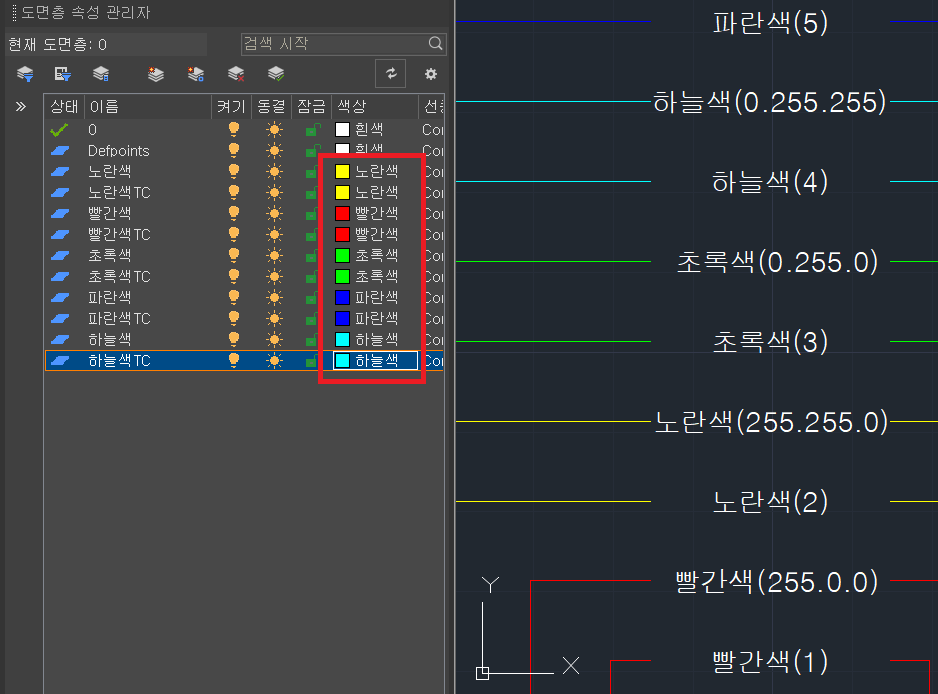The height and width of the screenshot is (694, 938).
Task: Toggle lock icon for 파란색 layer
Action: 311,297
